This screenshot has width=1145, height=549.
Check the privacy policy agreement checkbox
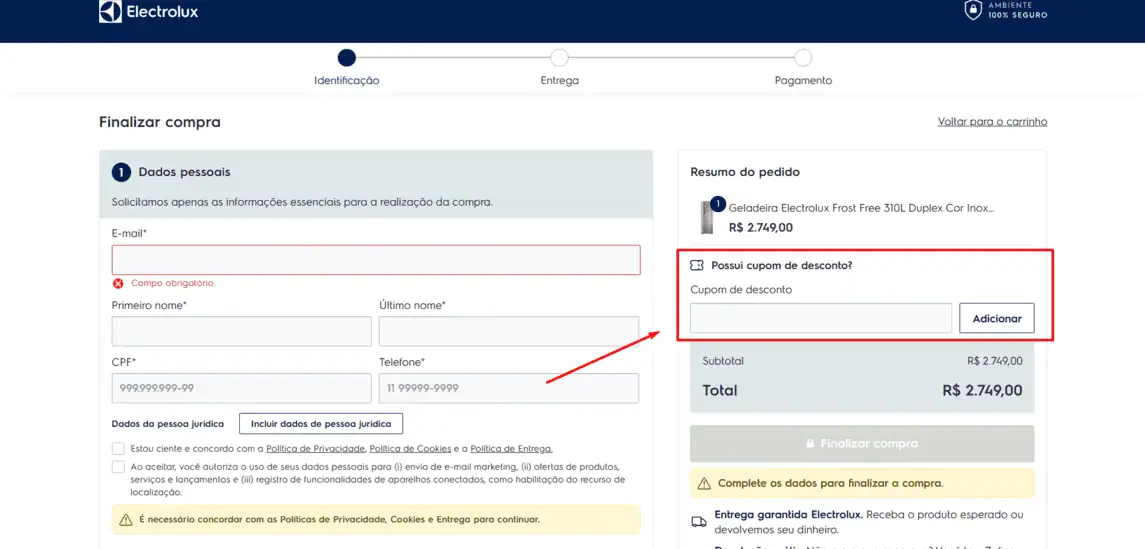click(118, 448)
